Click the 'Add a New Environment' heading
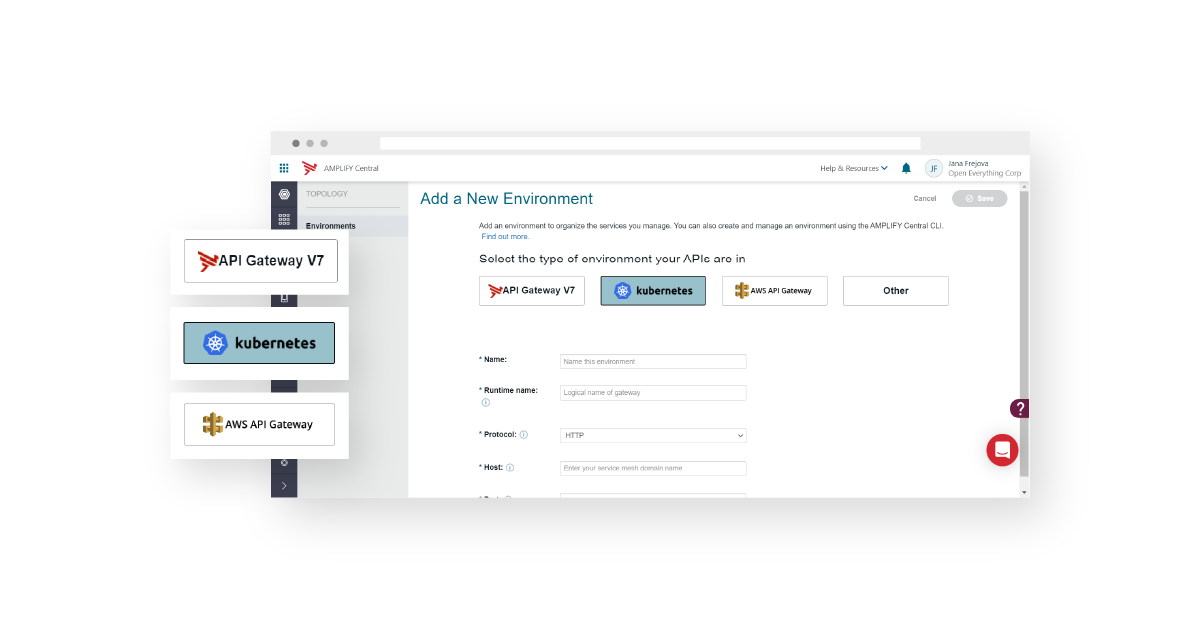 (x=506, y=199)
